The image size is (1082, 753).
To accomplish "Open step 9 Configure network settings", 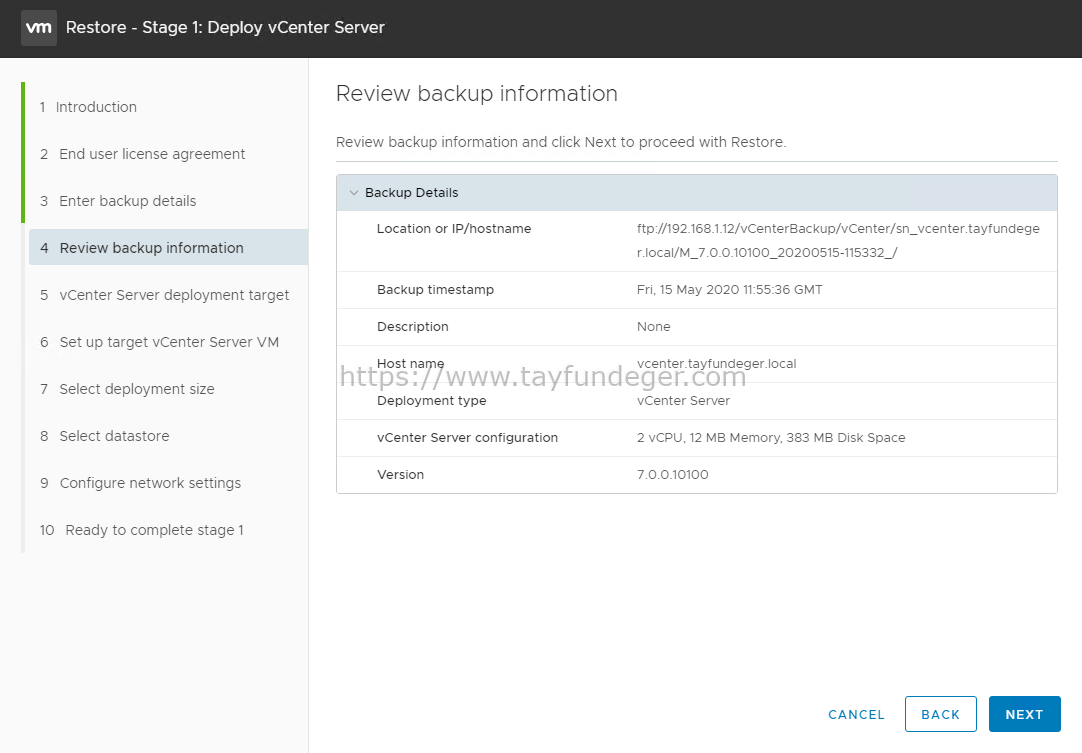I will point(140,482).
